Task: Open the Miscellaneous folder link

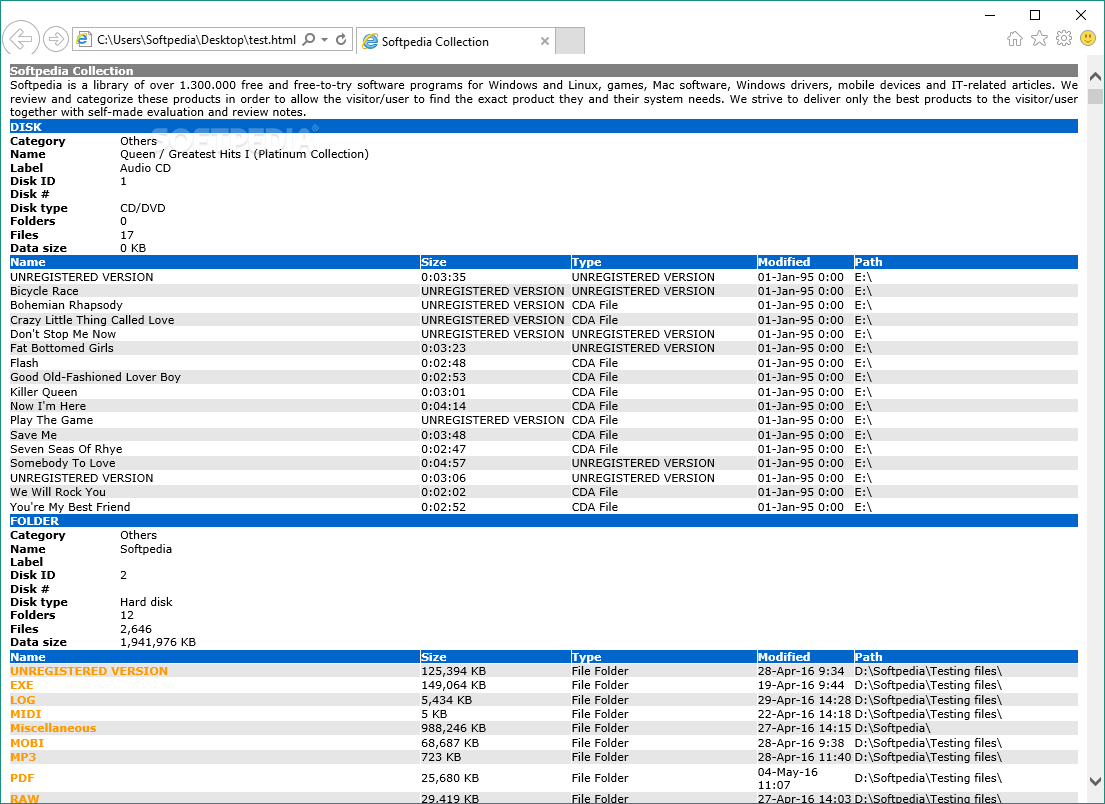Action: 53,729
